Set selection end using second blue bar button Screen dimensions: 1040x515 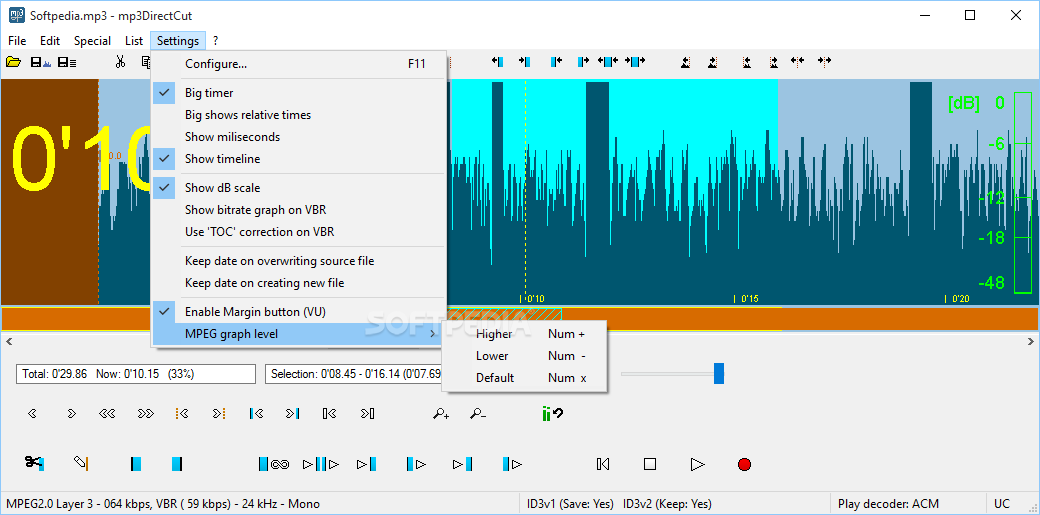[176, 464]
